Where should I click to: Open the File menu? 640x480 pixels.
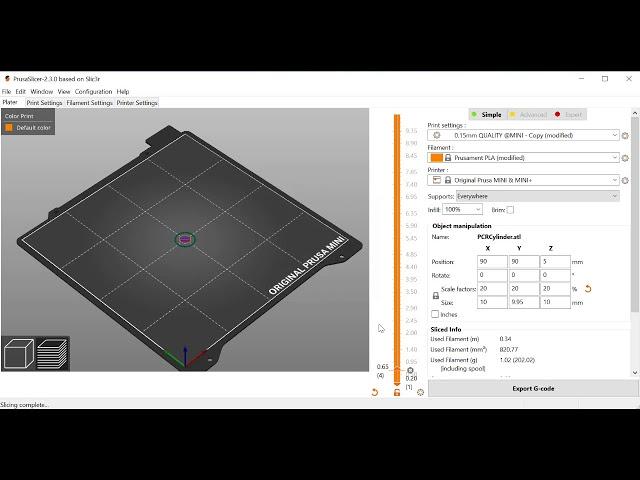(x=7, y=91)
